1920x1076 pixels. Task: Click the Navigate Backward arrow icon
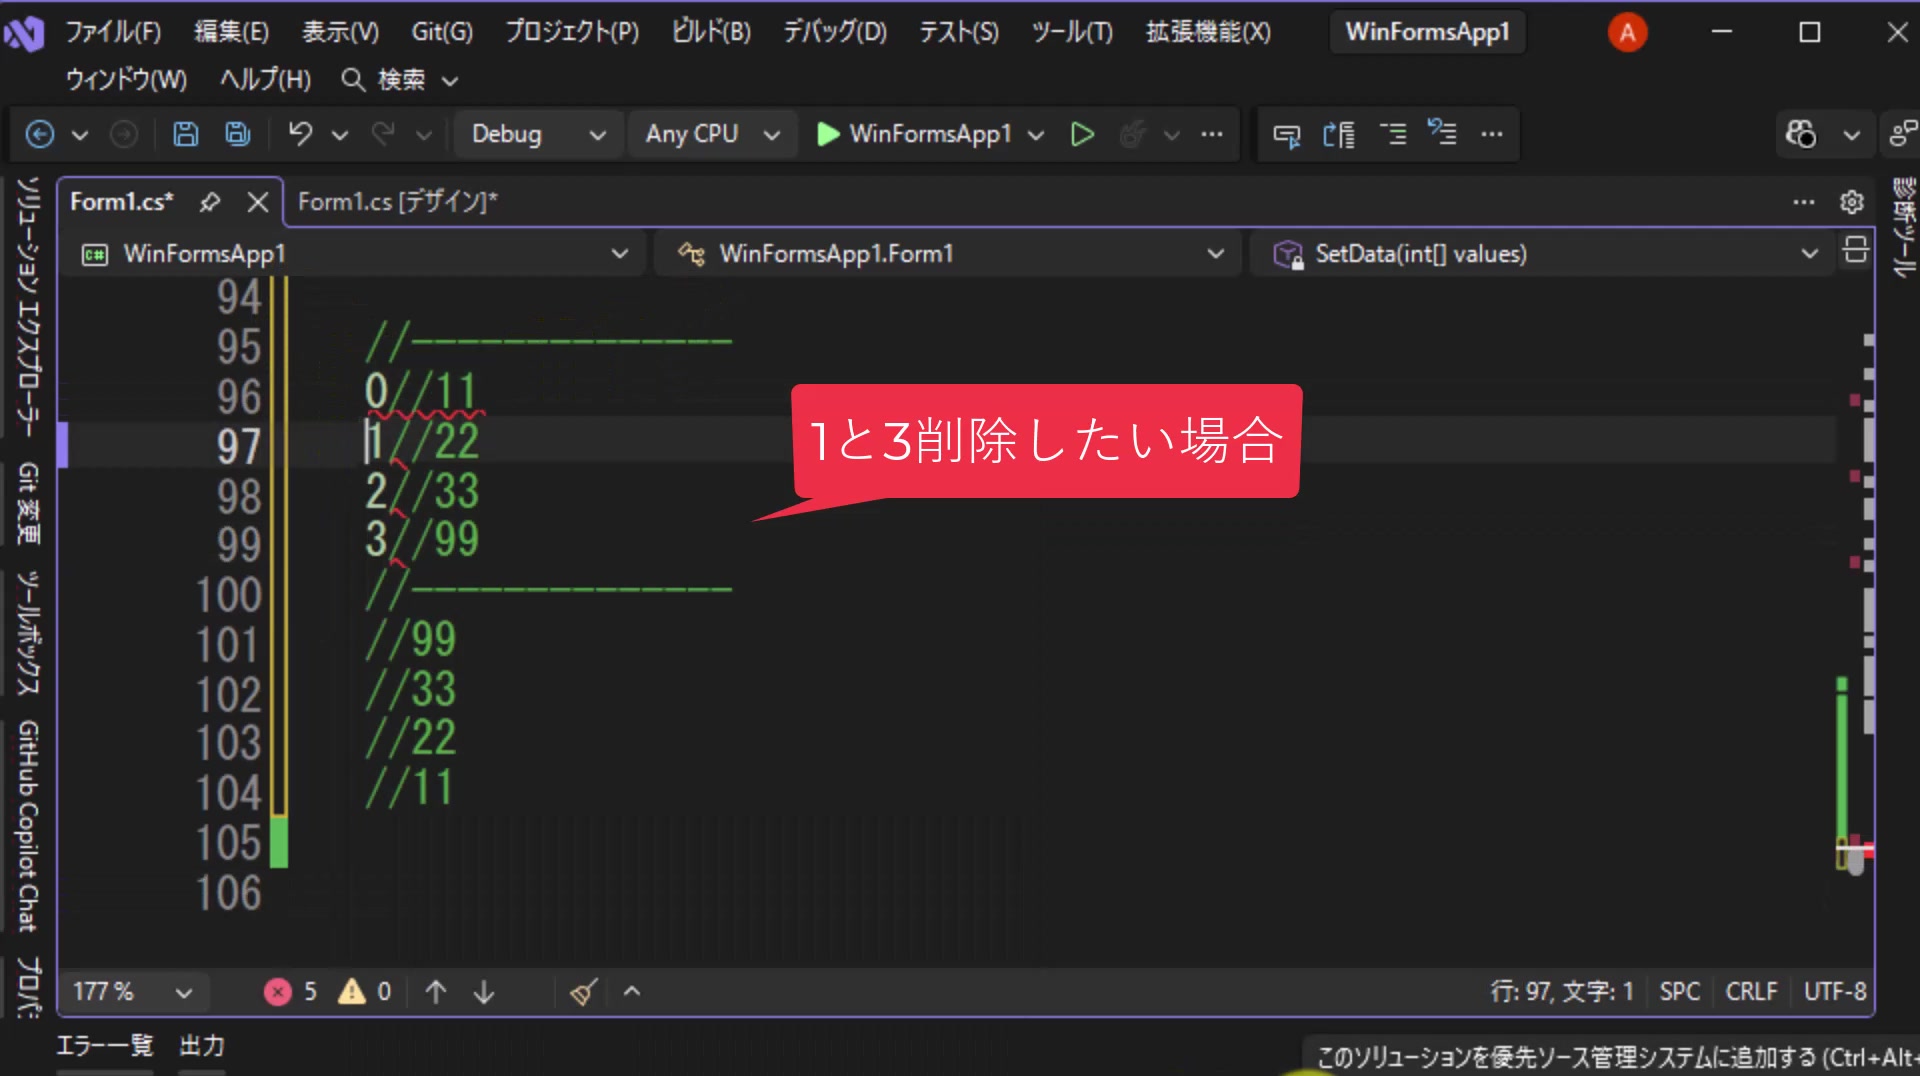[40, 134]
